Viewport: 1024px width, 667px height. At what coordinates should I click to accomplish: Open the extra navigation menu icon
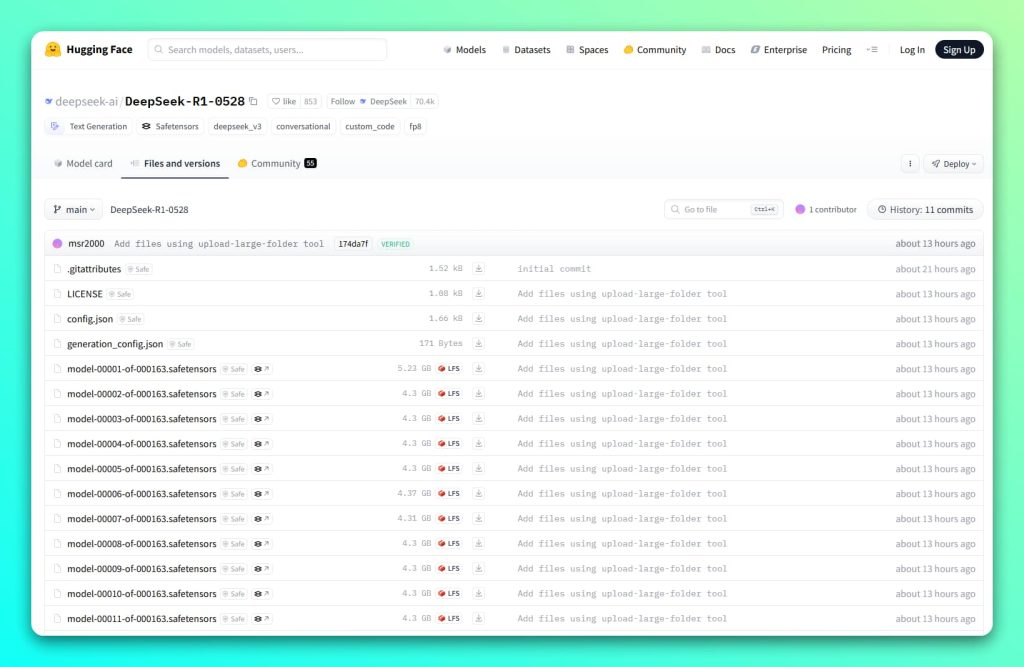pyautogui.click(x=872, y=50)
